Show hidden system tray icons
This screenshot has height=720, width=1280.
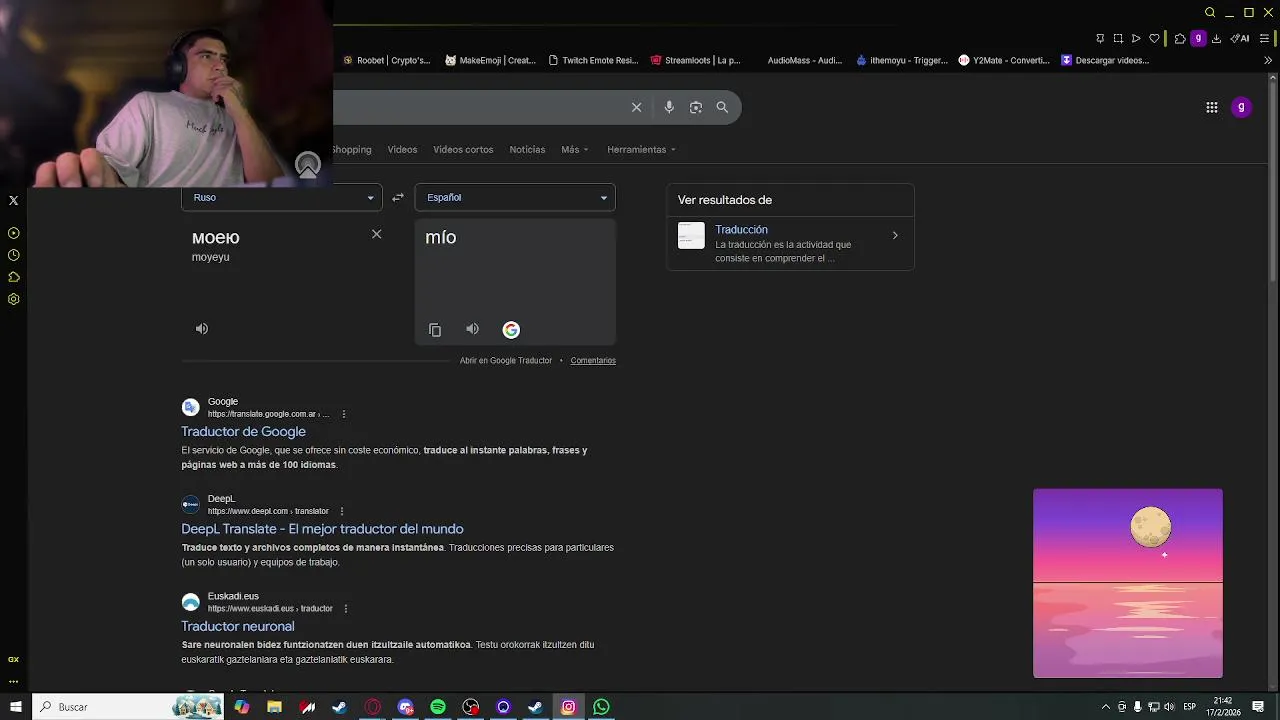(1105, 707)
